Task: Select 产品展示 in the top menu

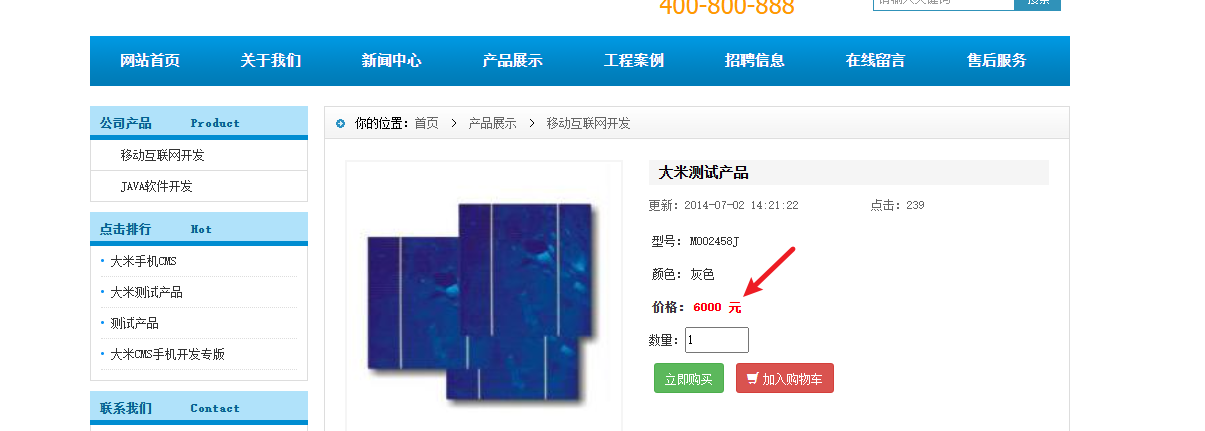Action: click(513, 61)
